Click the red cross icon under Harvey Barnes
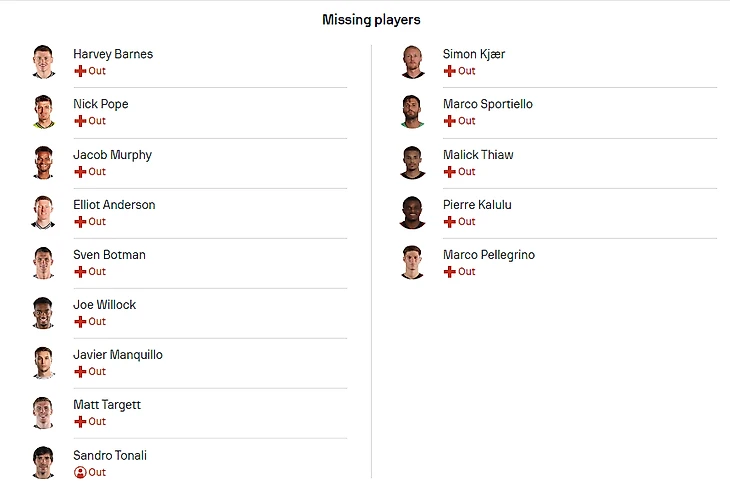The image size is (730, 491). pyautogui.click(x=80, y=71)
